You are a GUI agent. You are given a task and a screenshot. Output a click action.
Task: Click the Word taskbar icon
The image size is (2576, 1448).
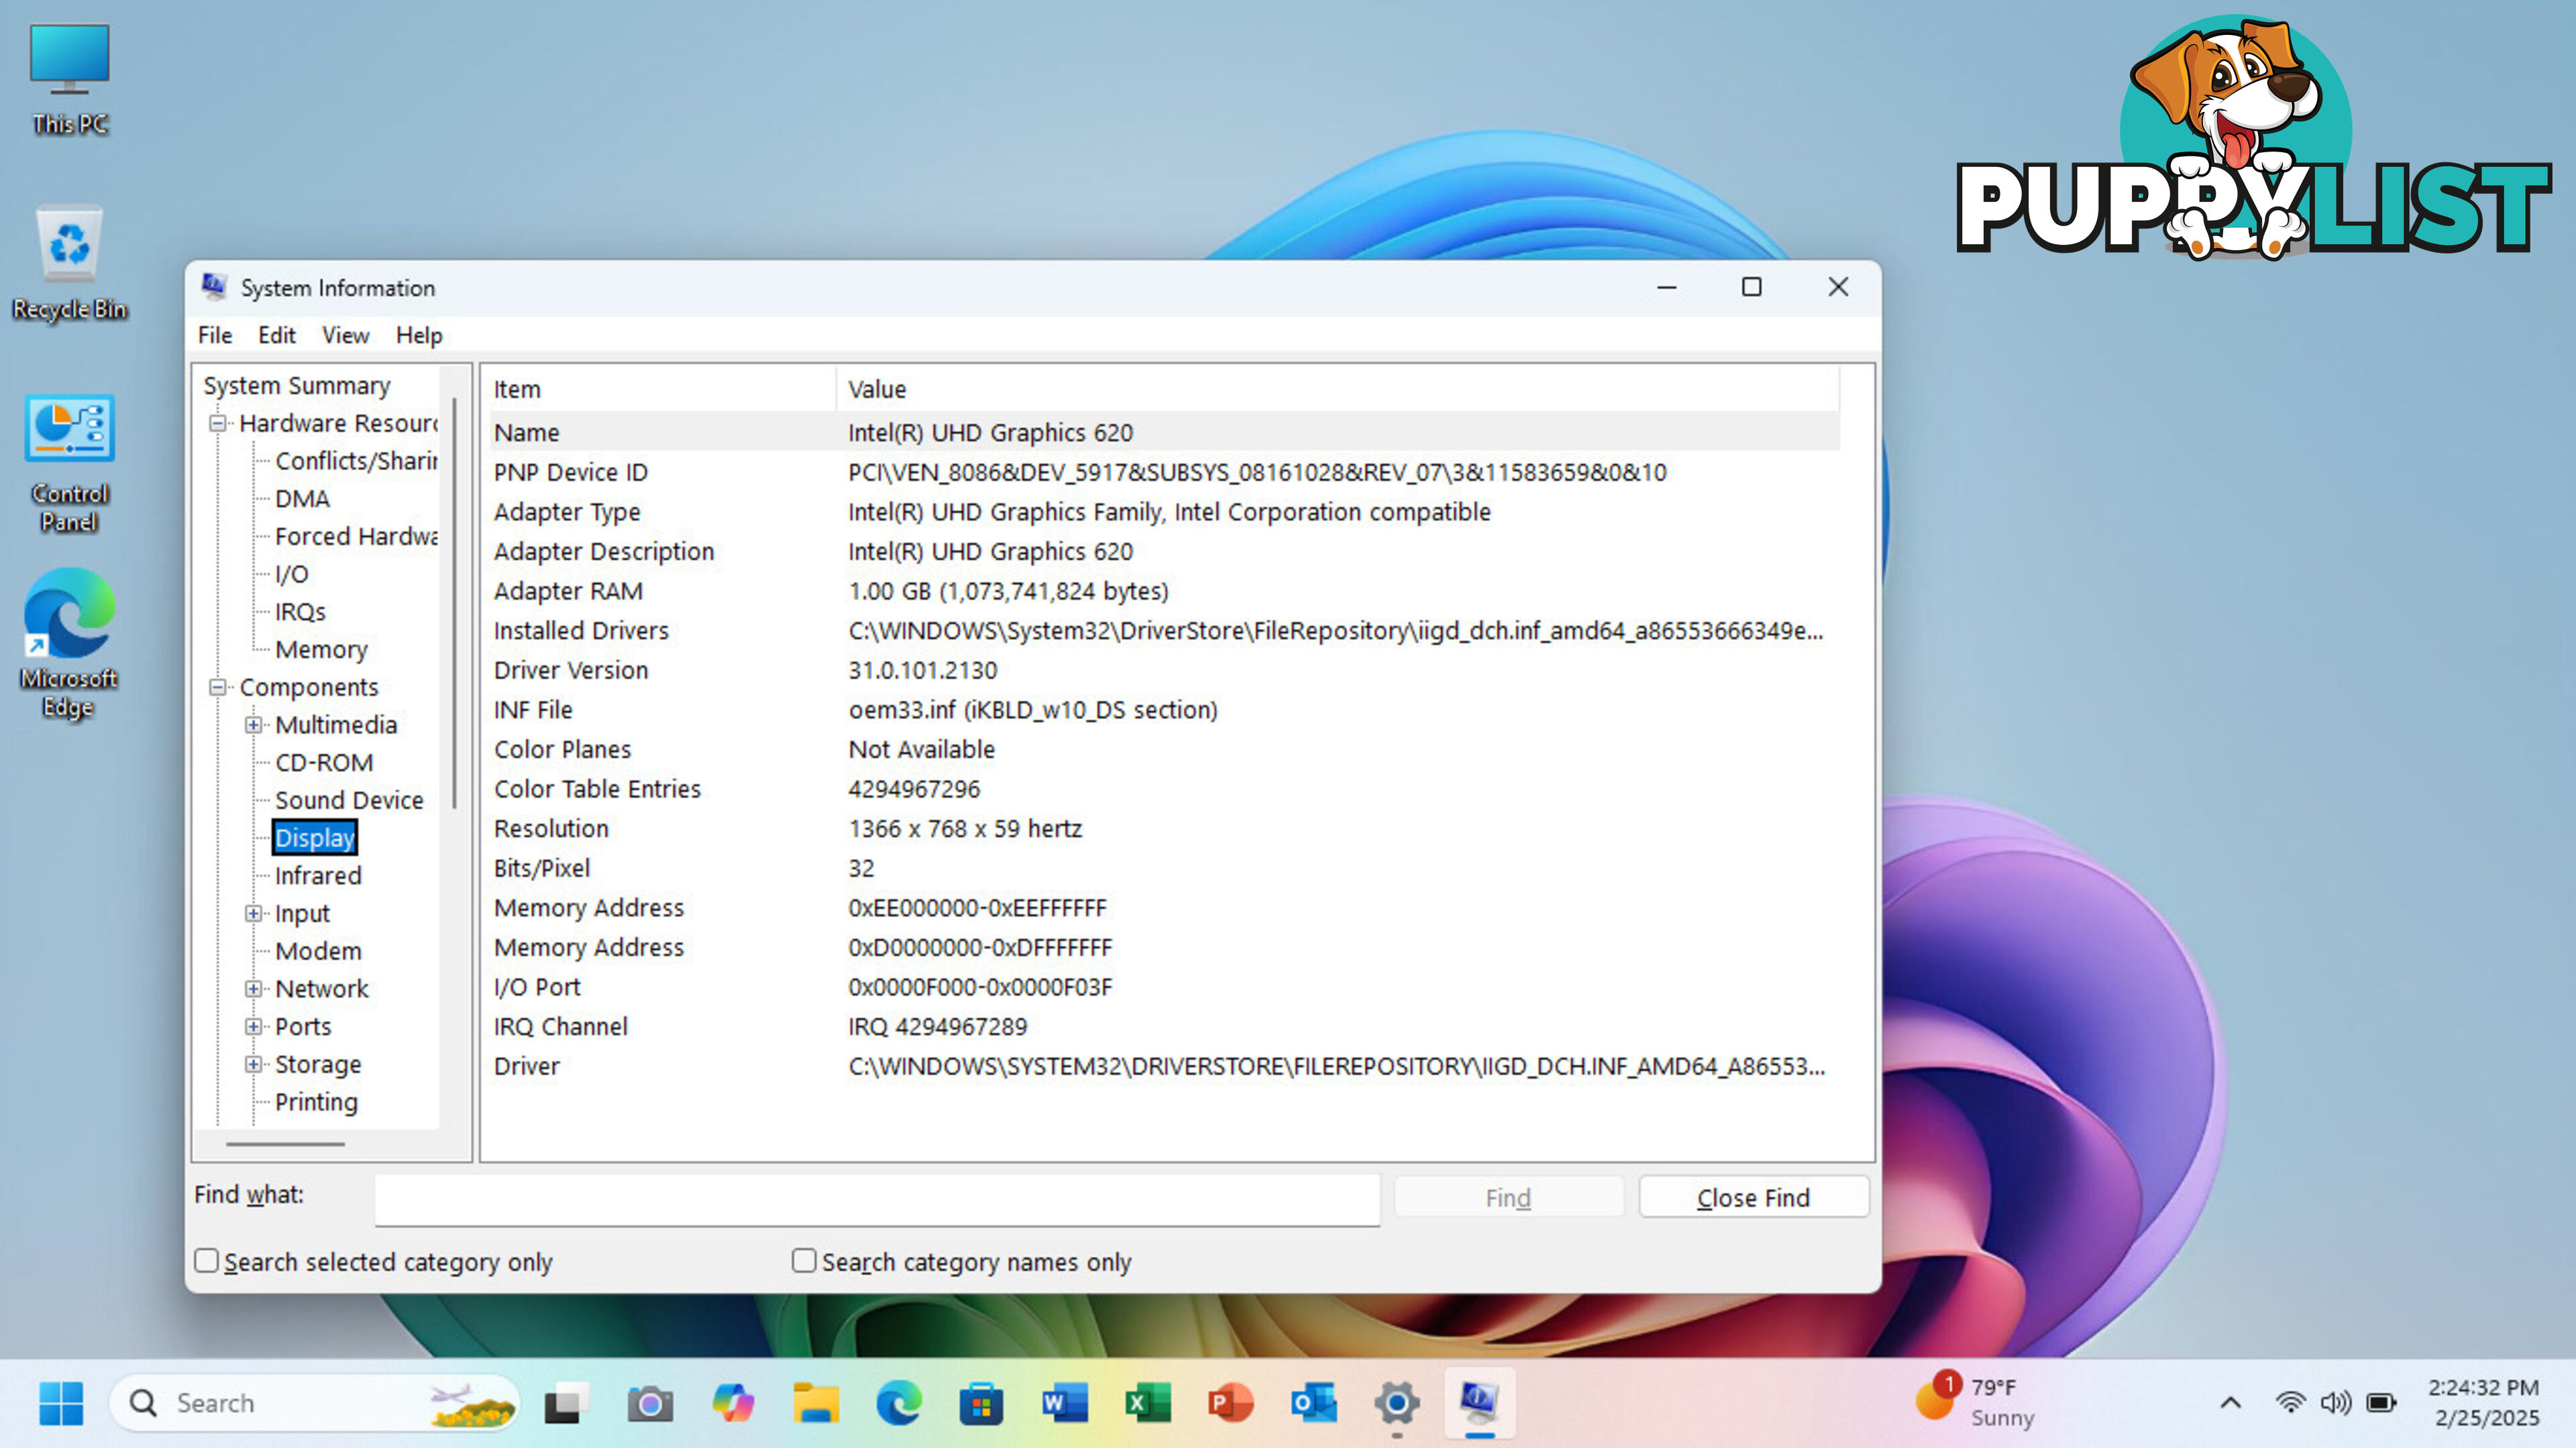[1063, 1402]
